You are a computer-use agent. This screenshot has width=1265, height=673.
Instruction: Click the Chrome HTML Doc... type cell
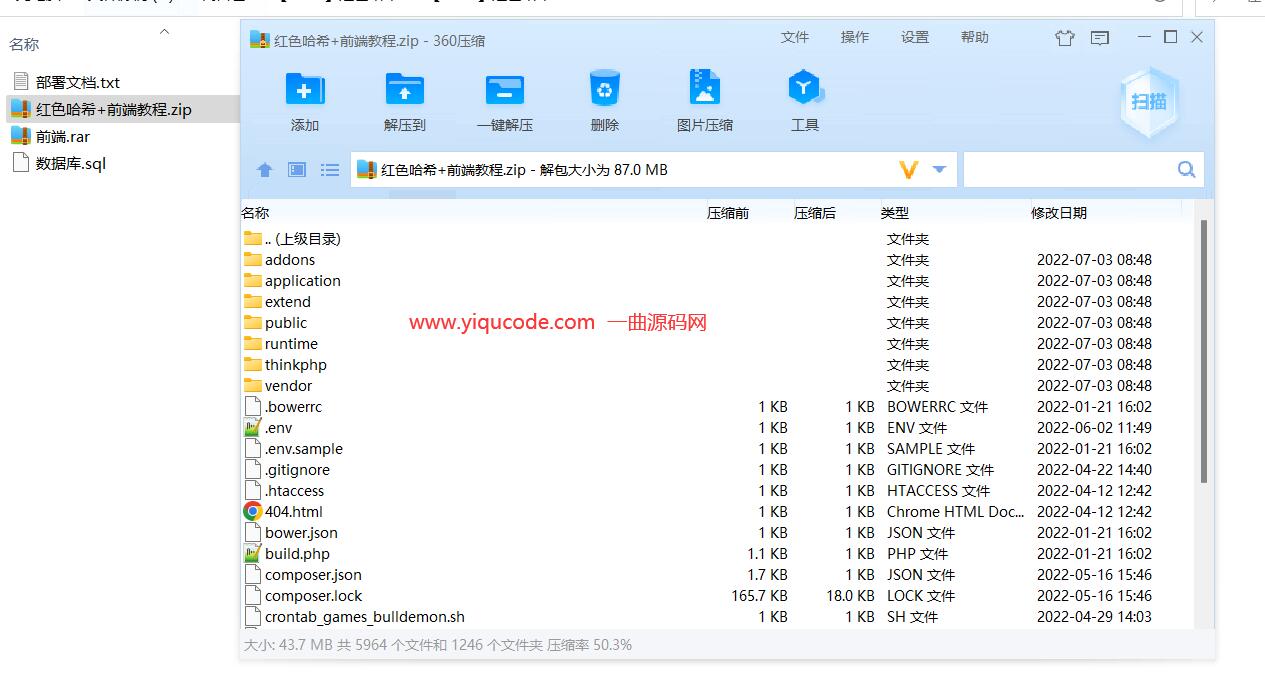(956, 512)
